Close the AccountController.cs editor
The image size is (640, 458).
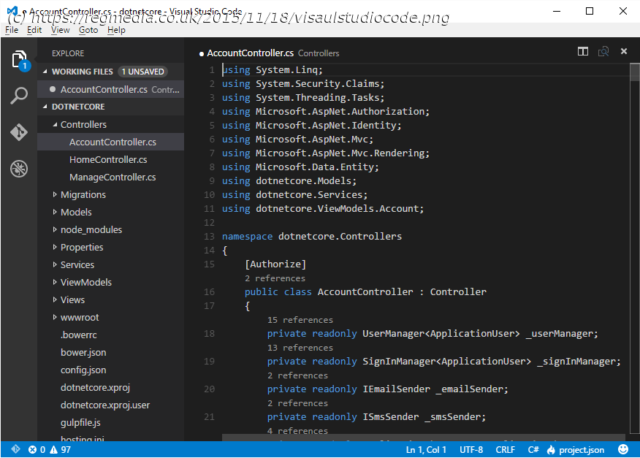624,51
